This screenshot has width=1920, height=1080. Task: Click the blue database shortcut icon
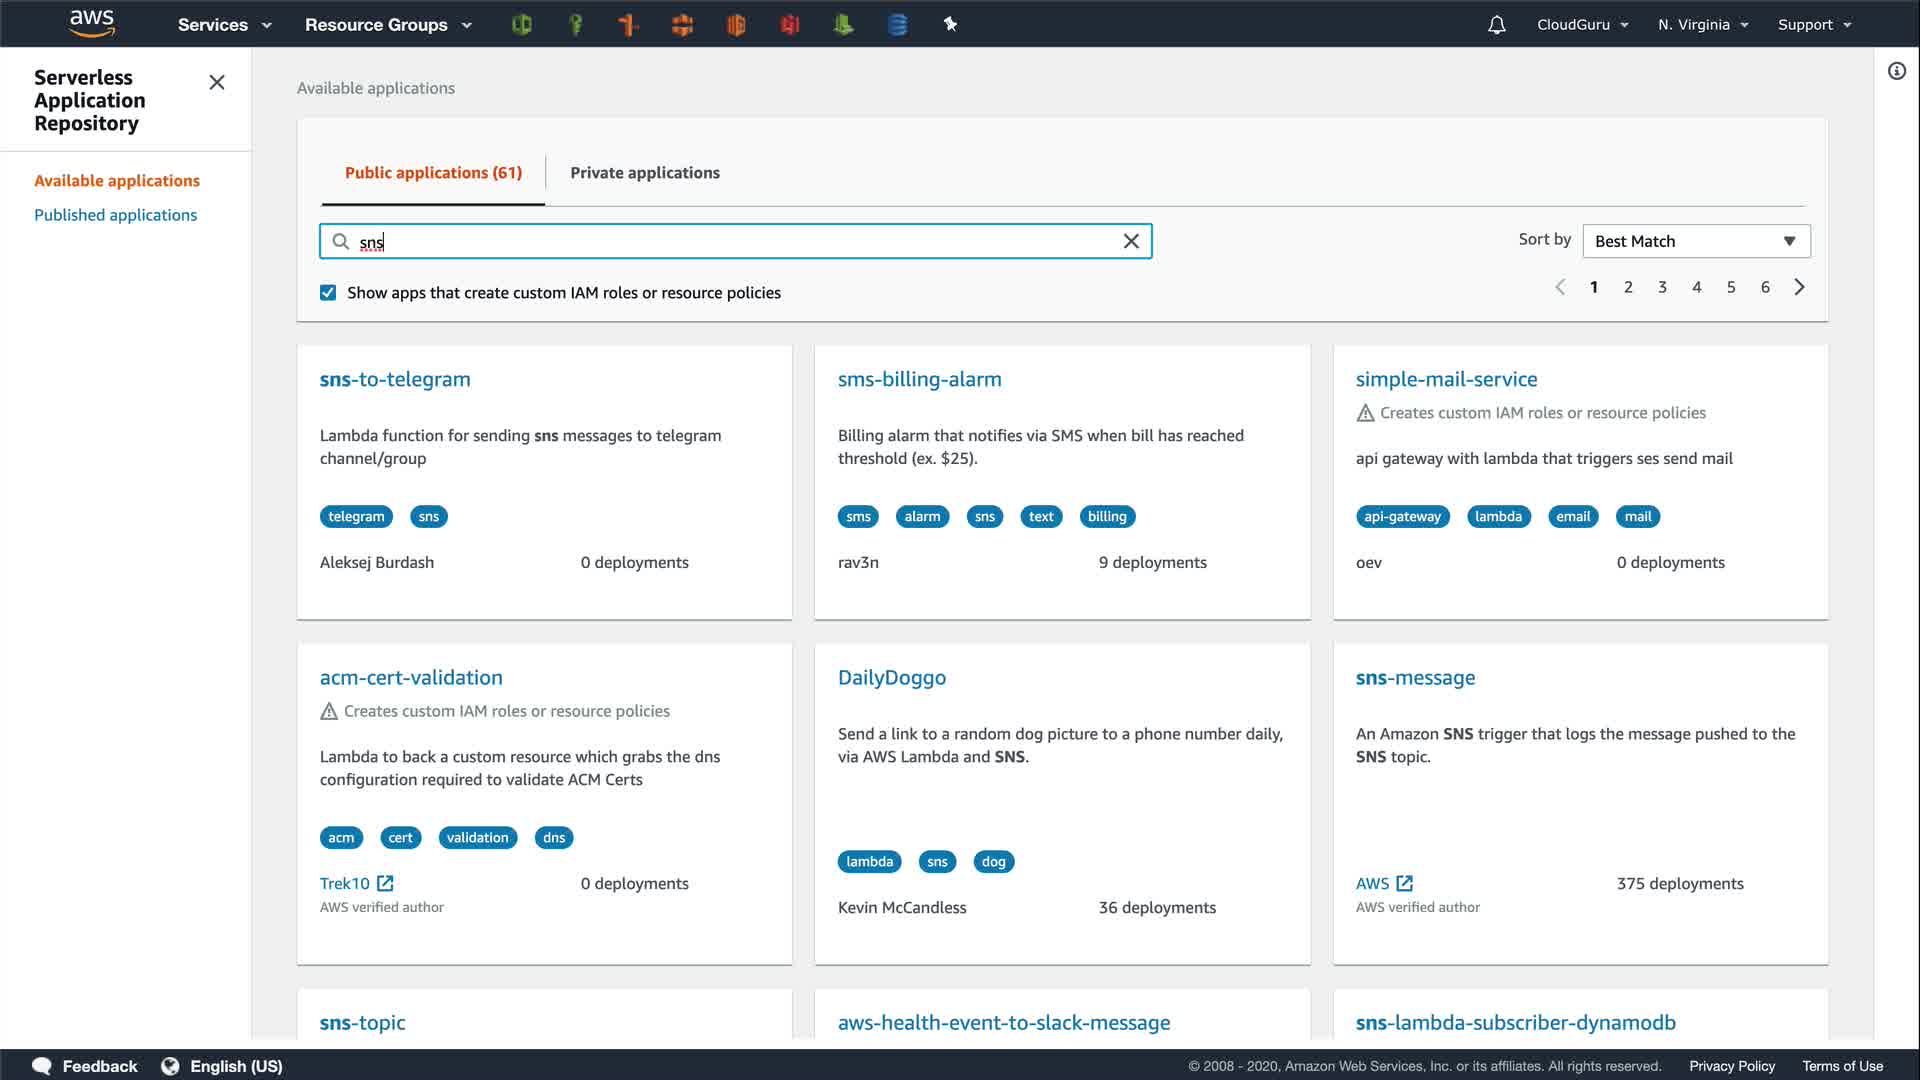click(897, 25)
